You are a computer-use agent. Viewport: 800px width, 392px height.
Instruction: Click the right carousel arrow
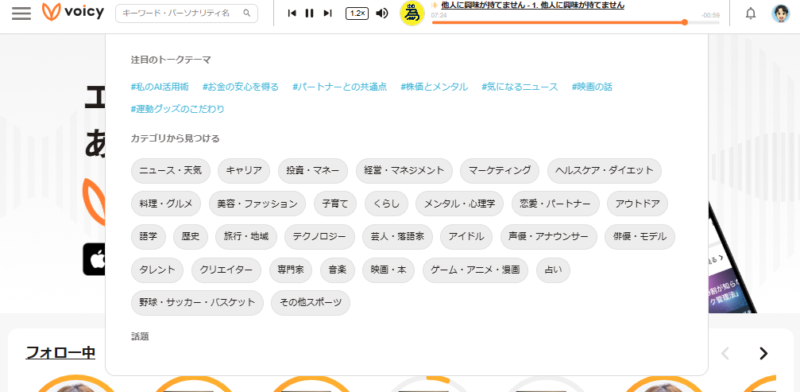(x=763, y=353)
